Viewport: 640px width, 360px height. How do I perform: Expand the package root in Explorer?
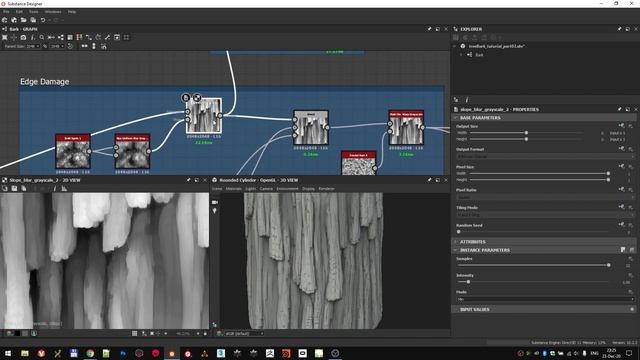[455, 46]
